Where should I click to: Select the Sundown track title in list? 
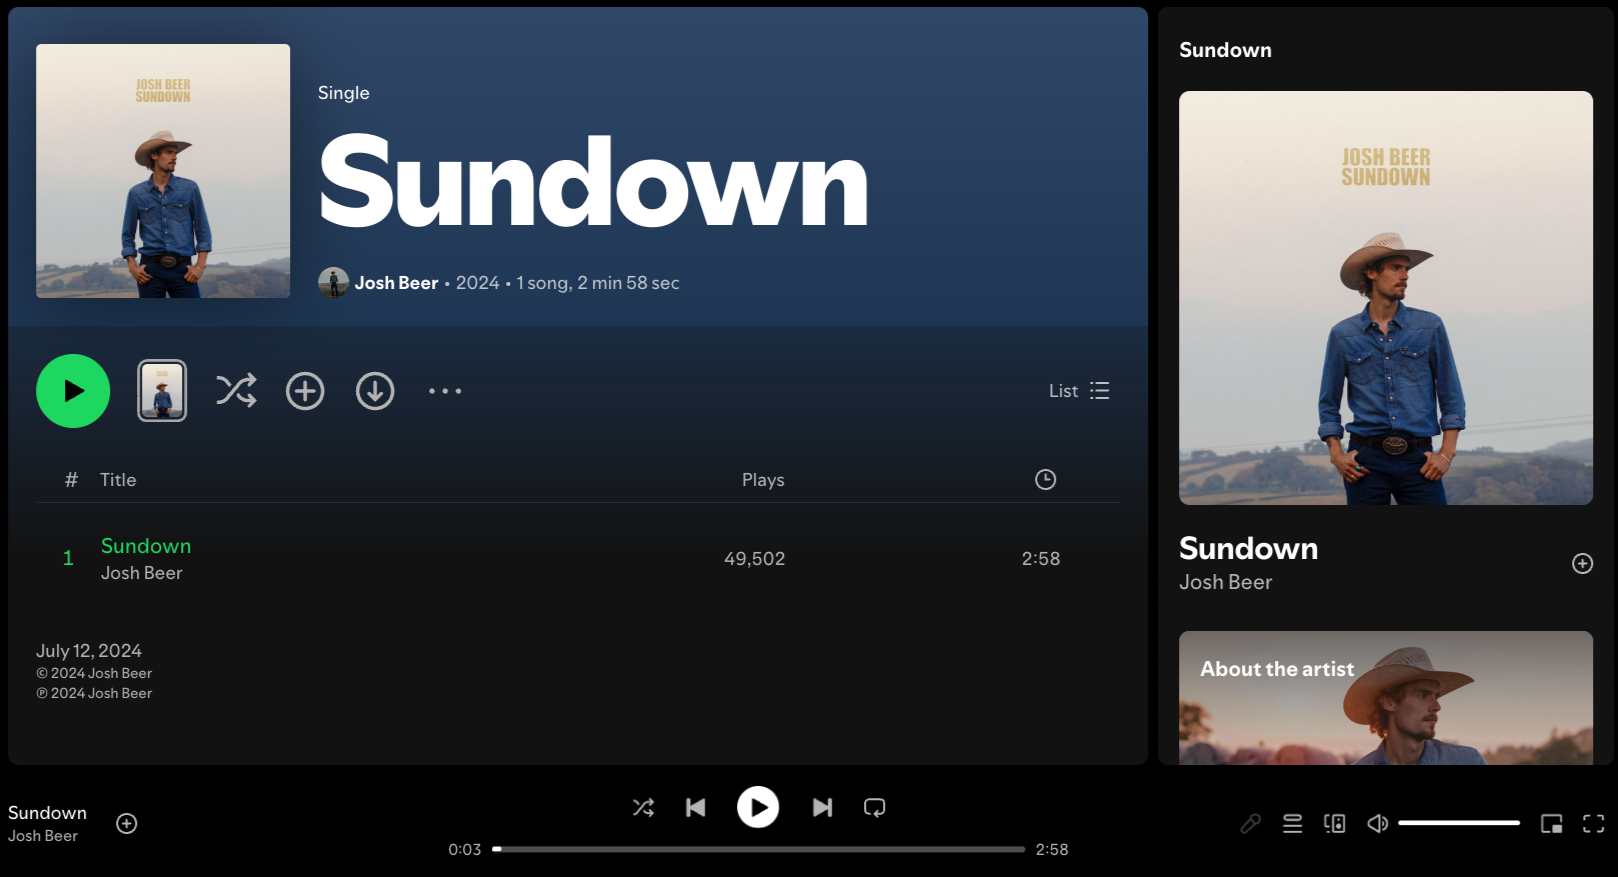click(x=146, y=546)
